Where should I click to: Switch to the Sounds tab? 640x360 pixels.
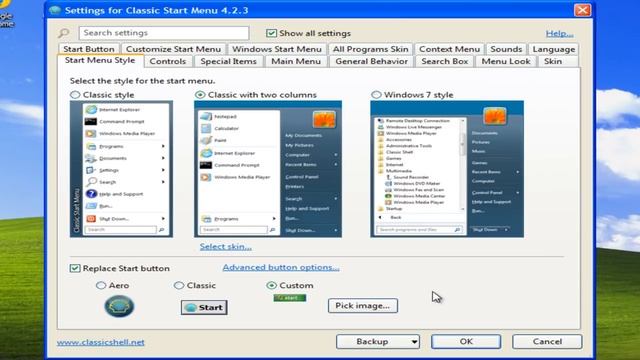[x=506, y=49]
